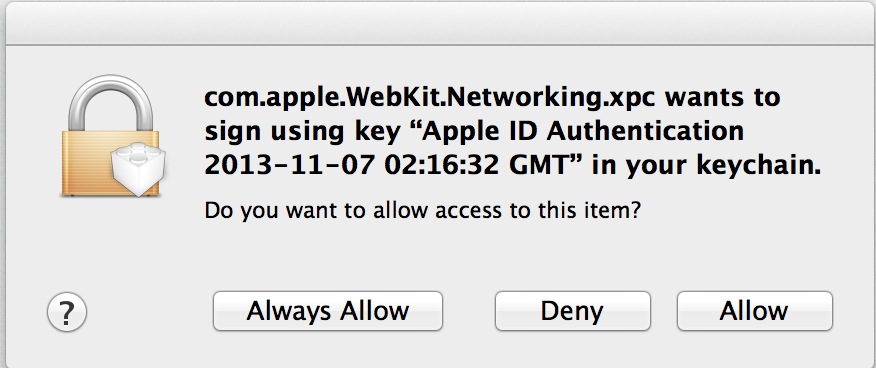
Task: Click the "sign using key" phrase
Action: pyautogui.click(x=308, y=133)
